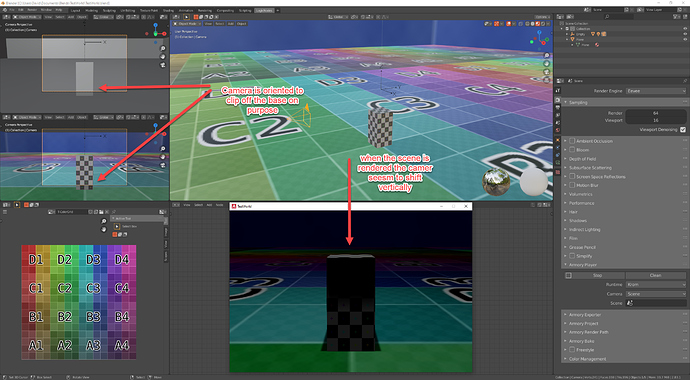Enable the Bloom checkbox
The width and height of the screenshot is (690, 380).
pos(572,150)
